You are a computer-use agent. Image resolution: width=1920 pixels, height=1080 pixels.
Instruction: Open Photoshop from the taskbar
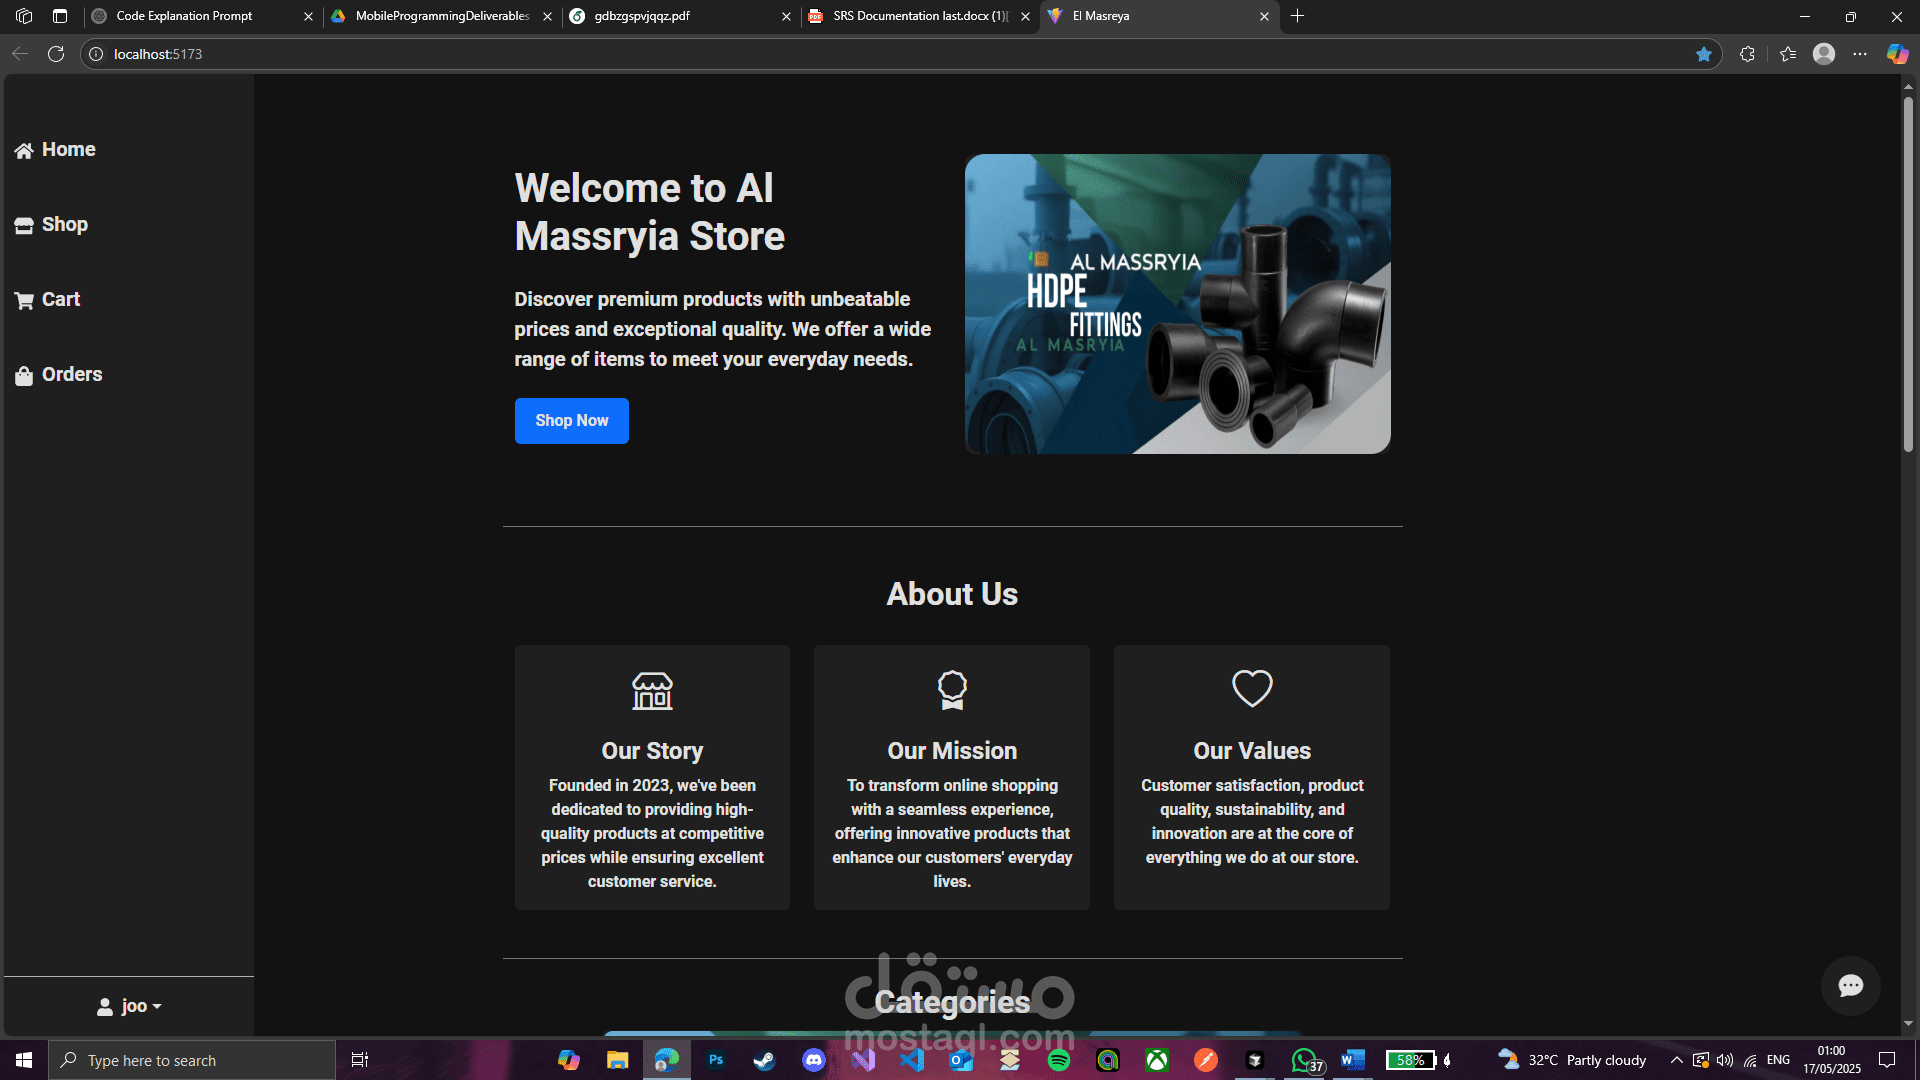coord(716,1060)
